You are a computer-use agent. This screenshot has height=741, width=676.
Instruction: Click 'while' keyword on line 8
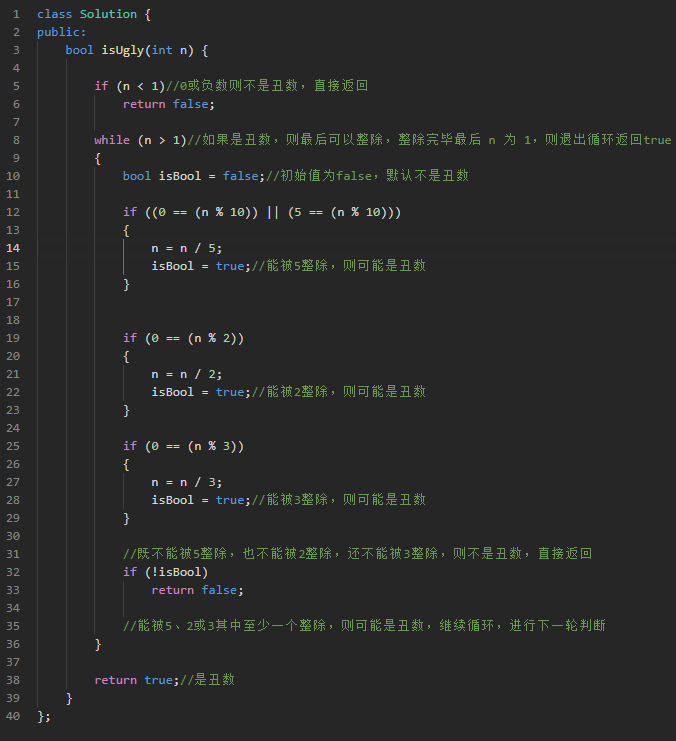[112, 140]
